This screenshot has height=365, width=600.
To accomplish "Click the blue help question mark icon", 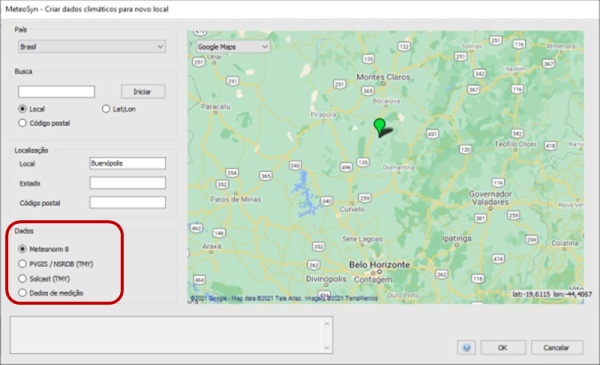I will pyautogui.click(x=466, y=347).
